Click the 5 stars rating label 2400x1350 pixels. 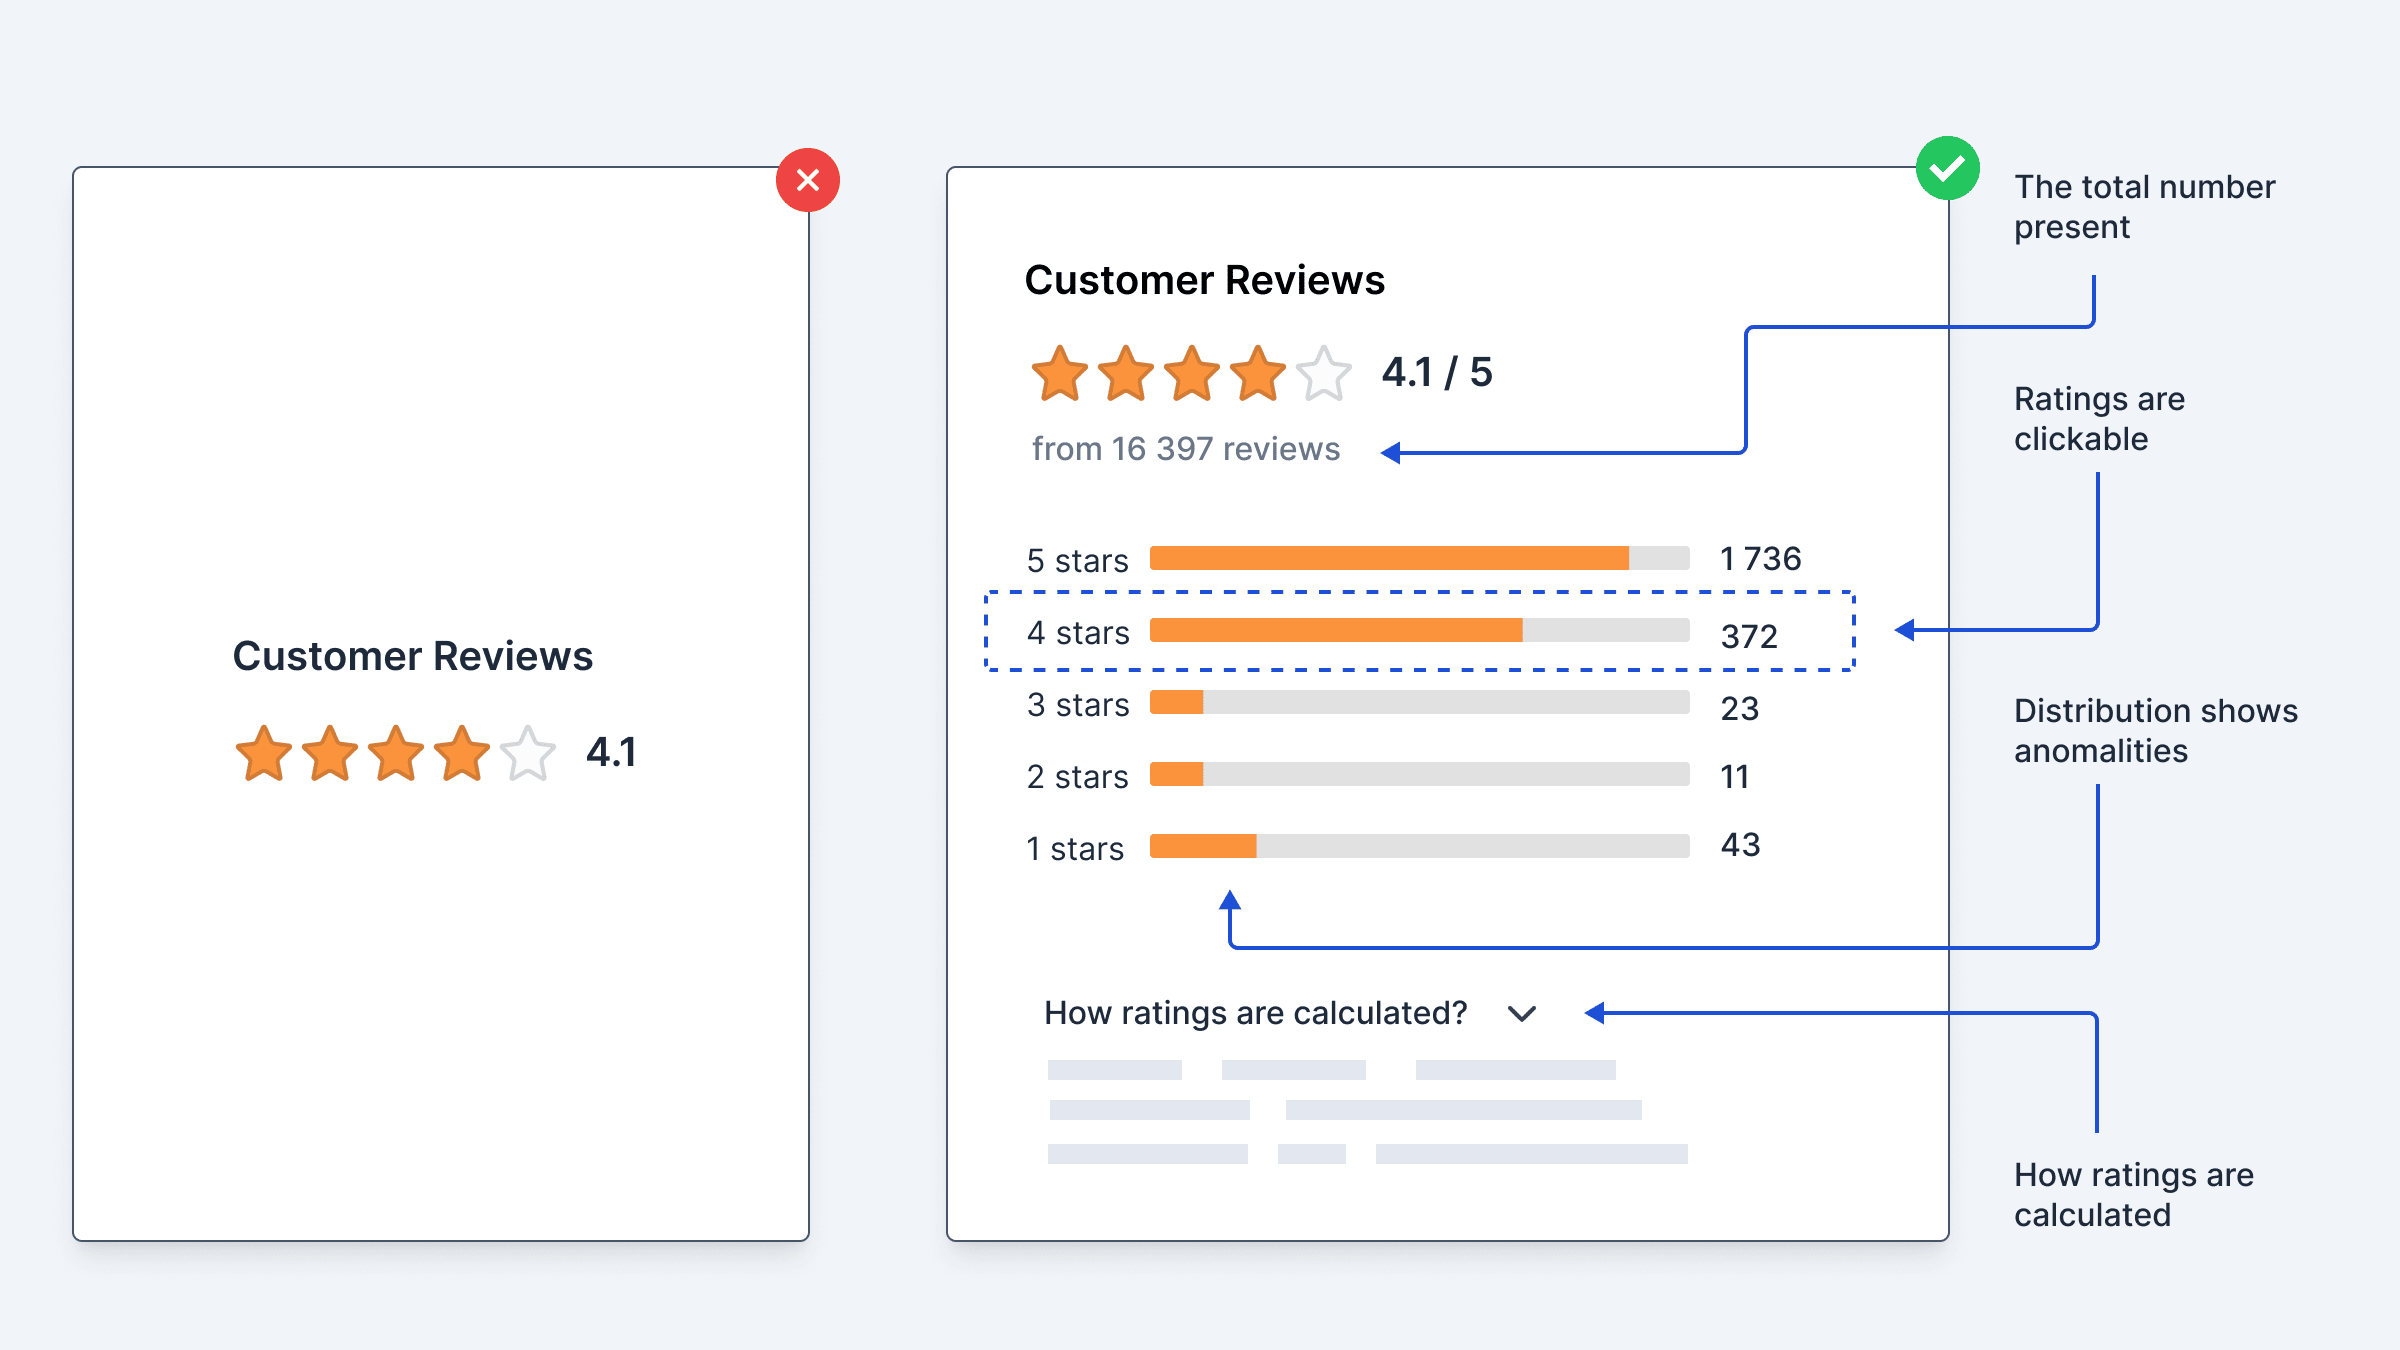pyautogui.click(x=1077, y=560)
